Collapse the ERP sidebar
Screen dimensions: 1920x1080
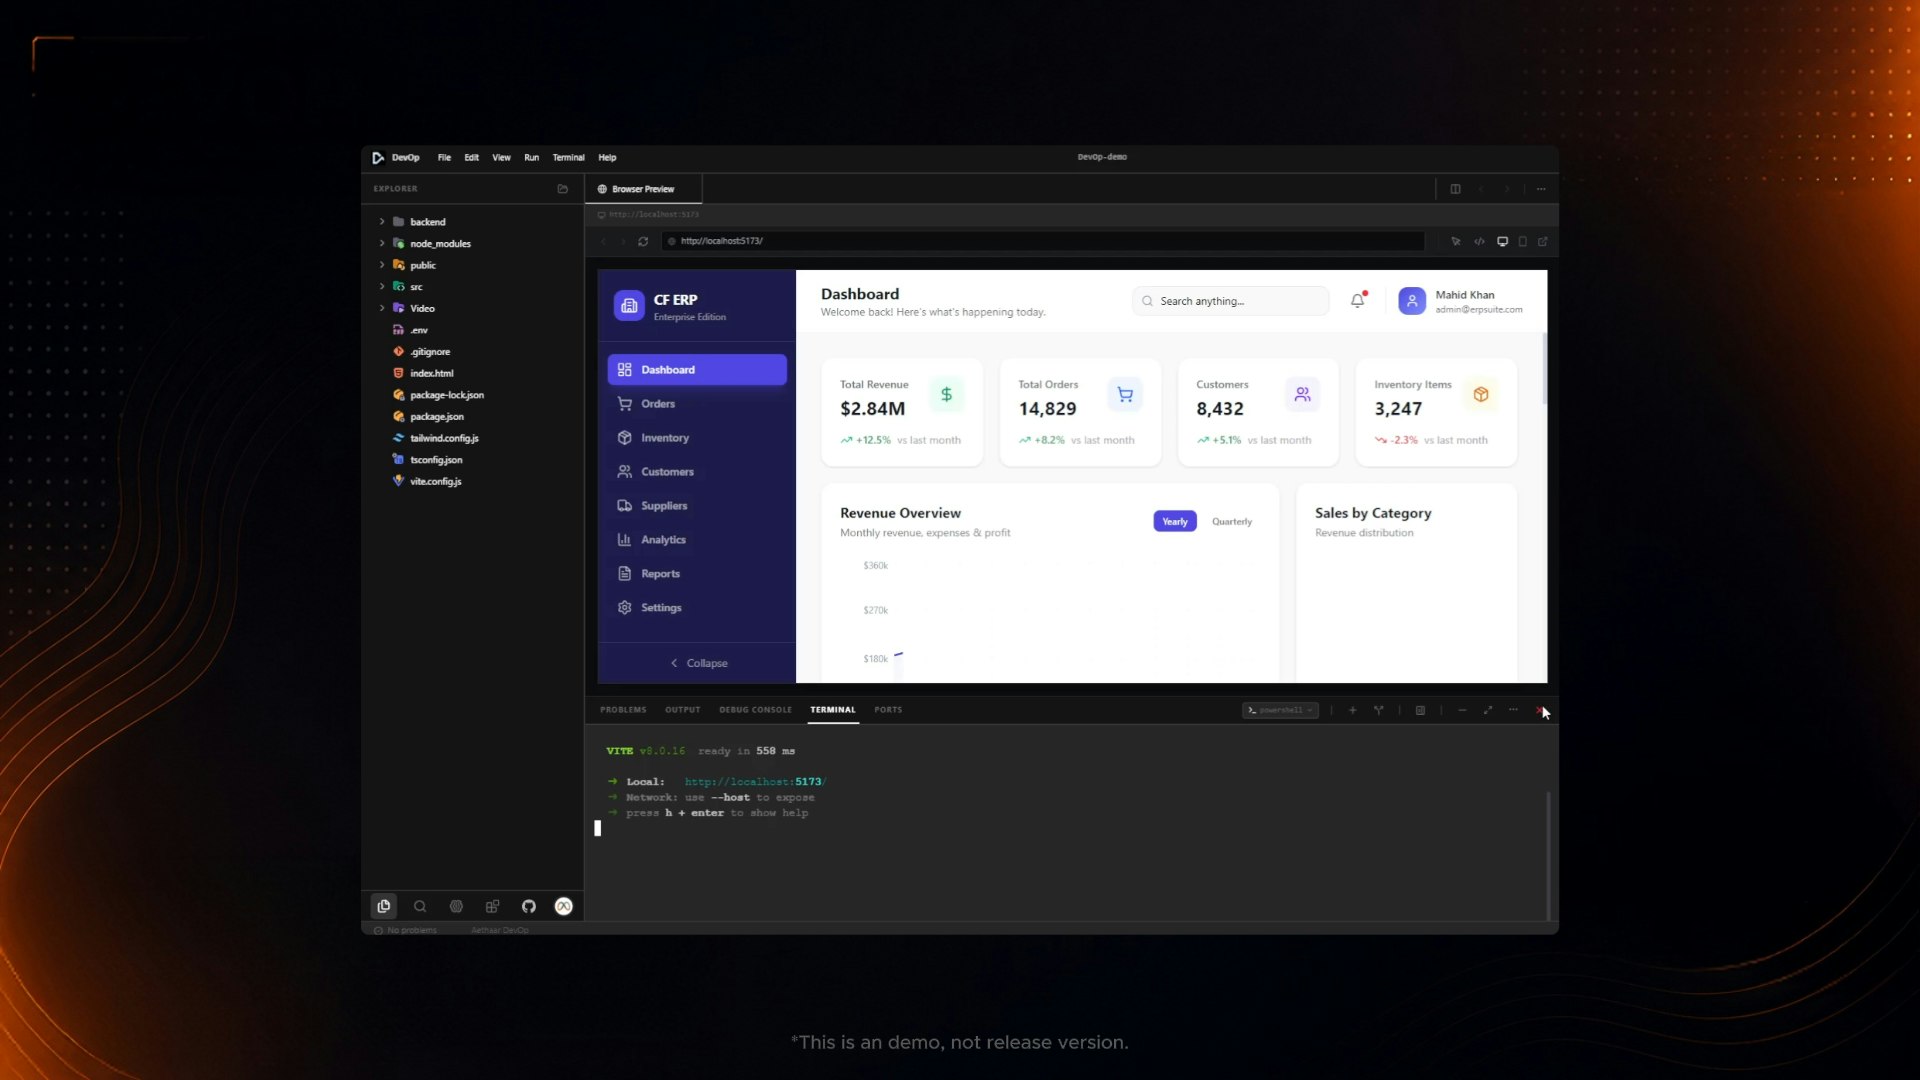click(698, 663)
